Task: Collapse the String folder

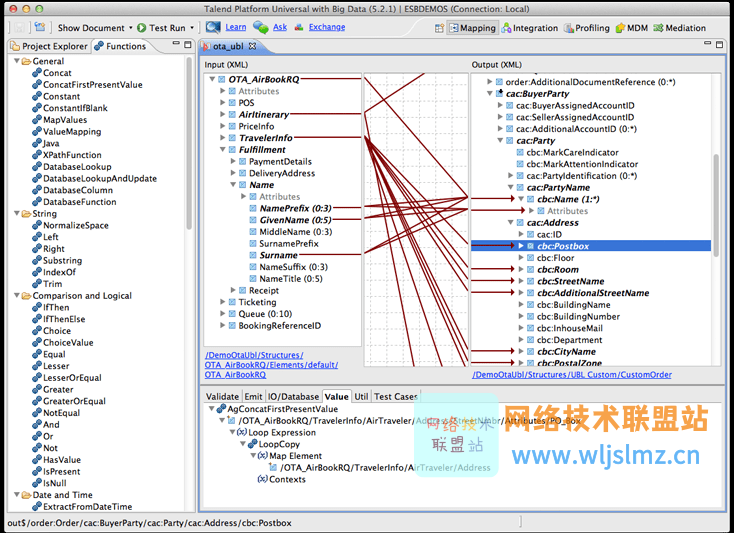Action: [17, 213]
